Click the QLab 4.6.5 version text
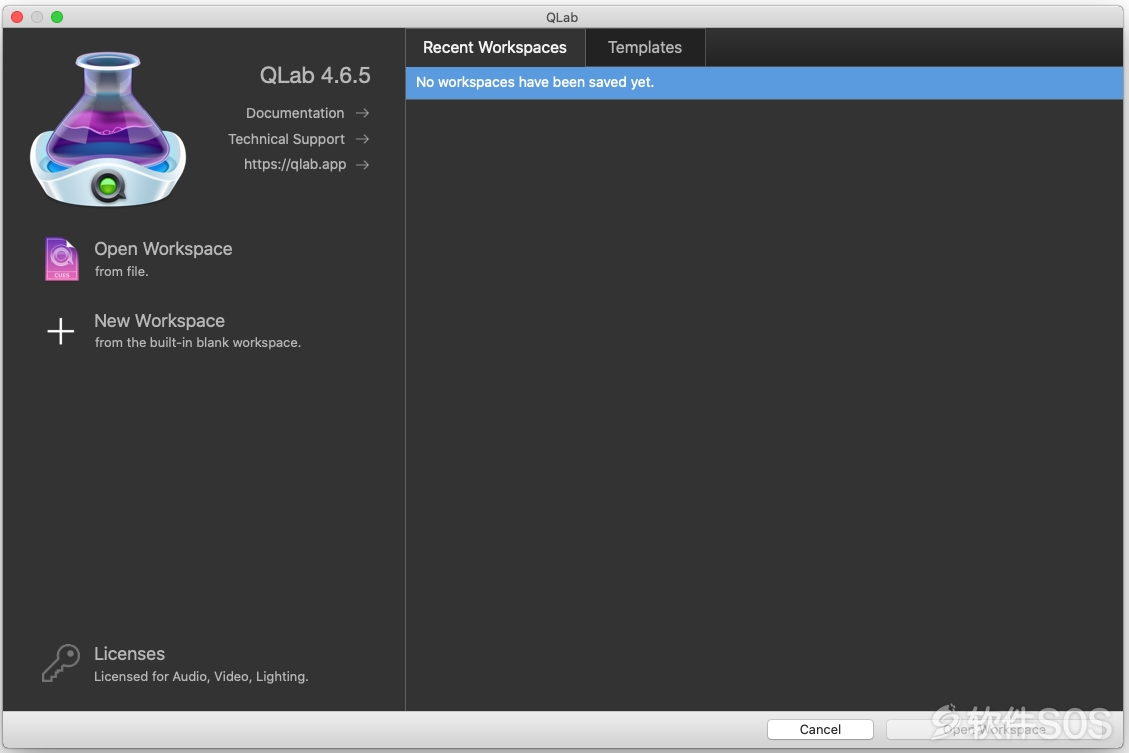Image resolution: width=1129 pixels, height=753 pixels. coord(315,75)
